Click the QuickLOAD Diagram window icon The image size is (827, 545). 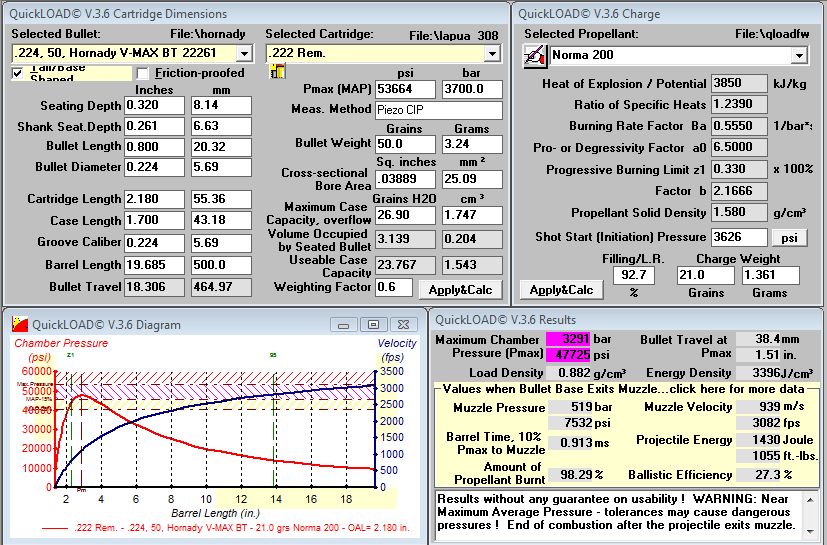pos(19,323)
